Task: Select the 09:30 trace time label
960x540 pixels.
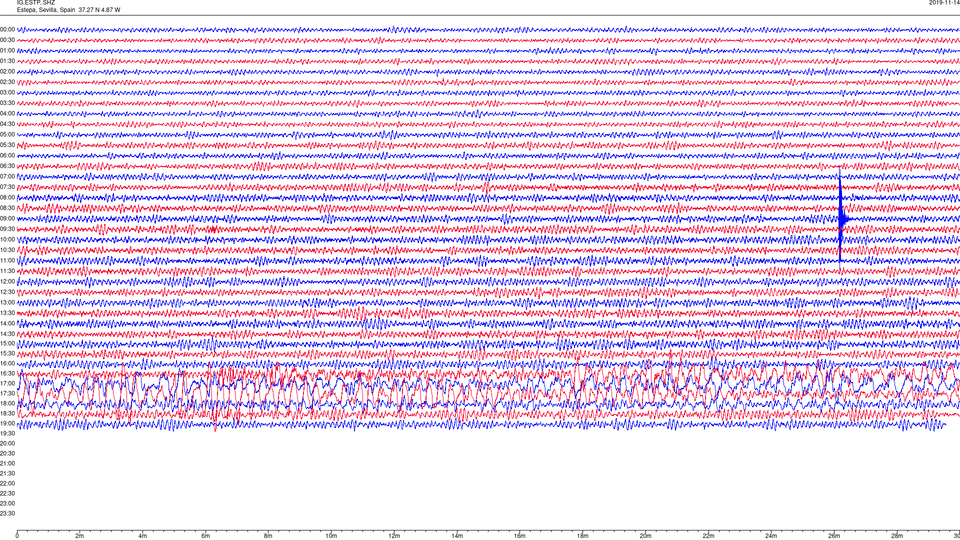Action: [x=7, y=229]
